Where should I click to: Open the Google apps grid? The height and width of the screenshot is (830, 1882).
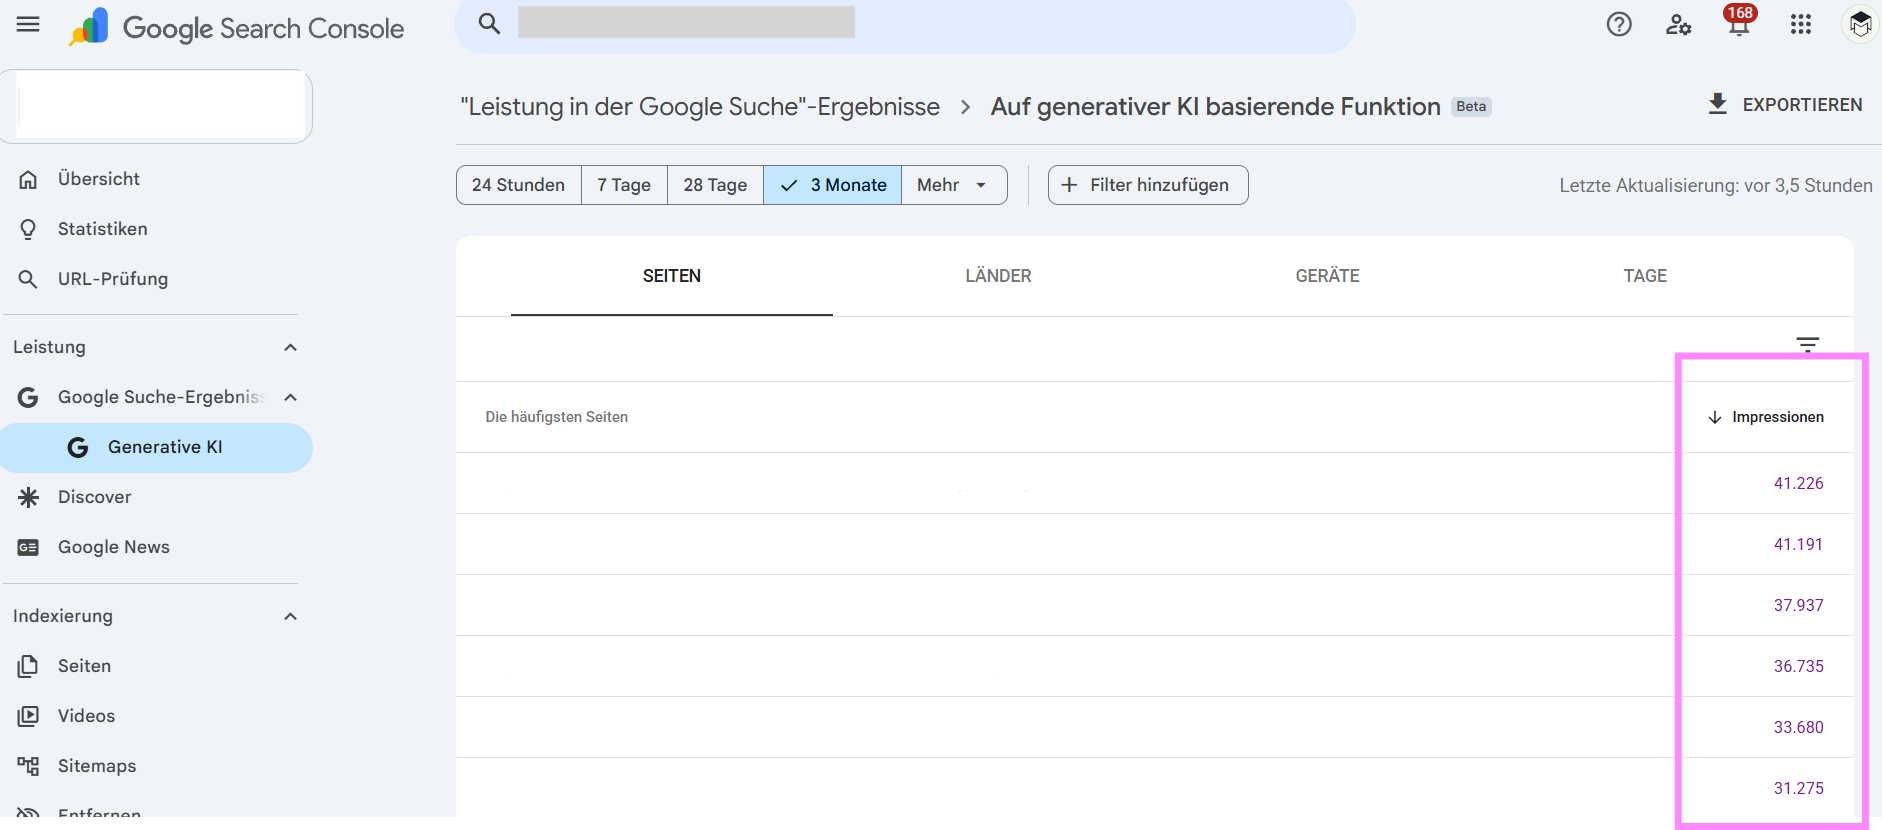click(1801, 25)
